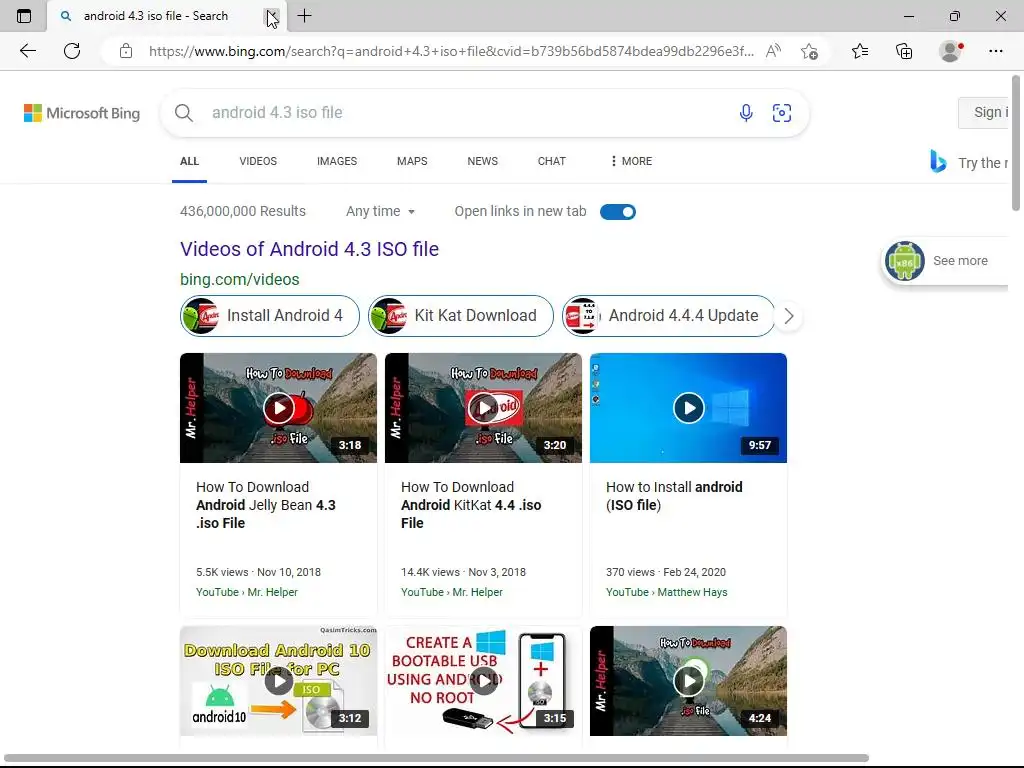Image resolution: width=1024 pixels, height=768 pixels.
Task: Open a new browser tab
Action: click(x=304, y=16)
